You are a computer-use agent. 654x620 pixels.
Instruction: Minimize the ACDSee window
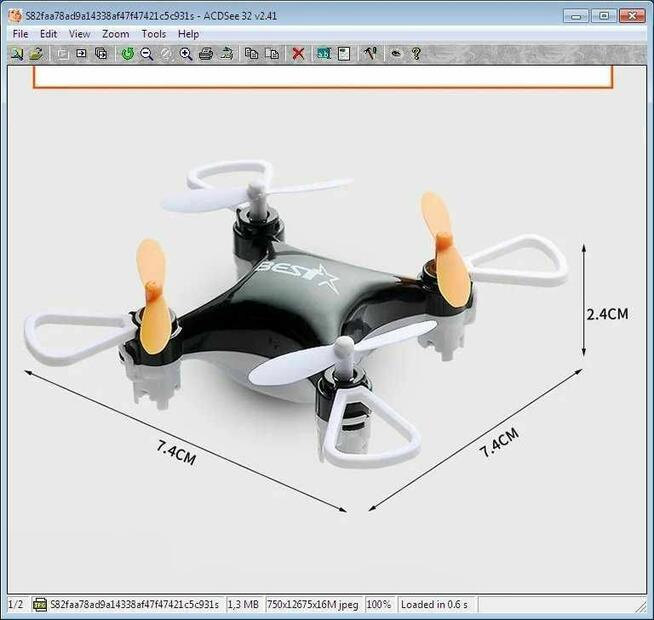(576, 16)
